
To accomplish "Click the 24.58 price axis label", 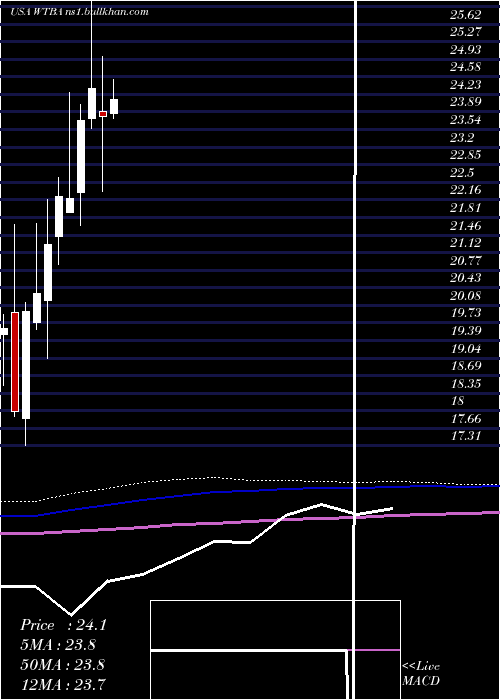I will pyautogui.click(x=466, y=67).
